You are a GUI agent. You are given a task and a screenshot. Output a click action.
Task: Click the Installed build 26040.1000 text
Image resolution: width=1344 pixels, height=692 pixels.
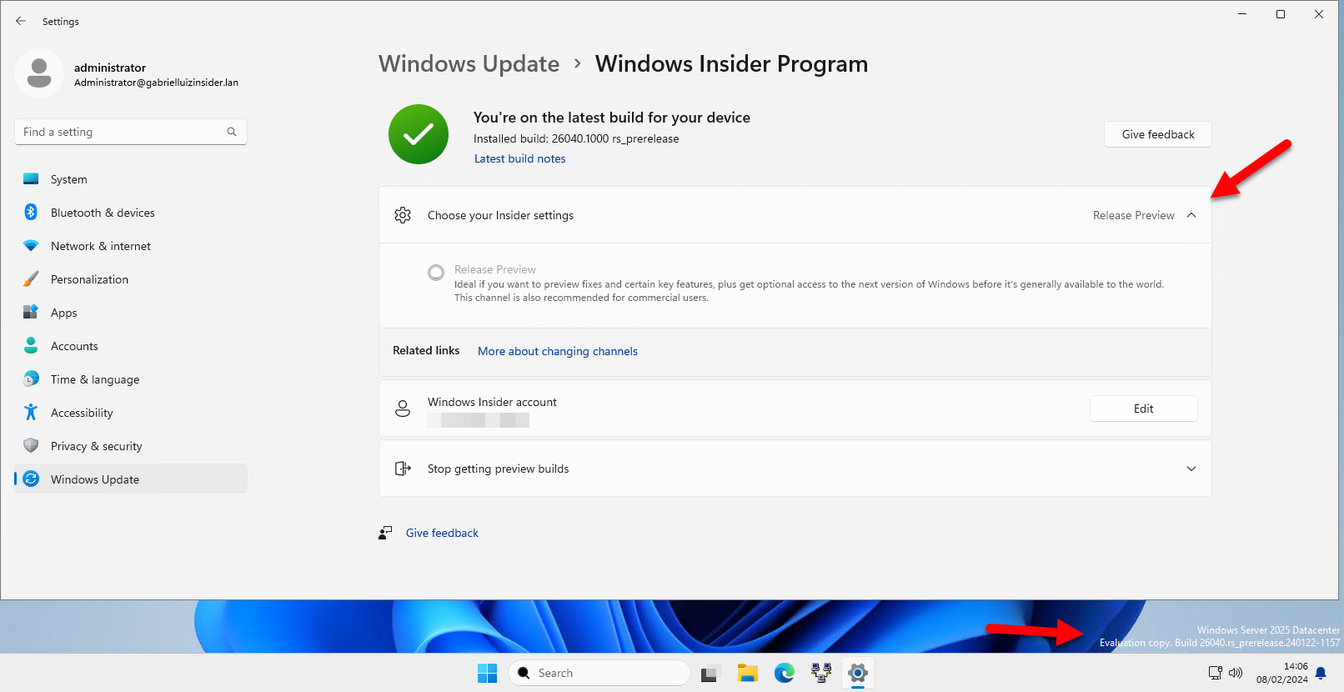click(576, 139)
